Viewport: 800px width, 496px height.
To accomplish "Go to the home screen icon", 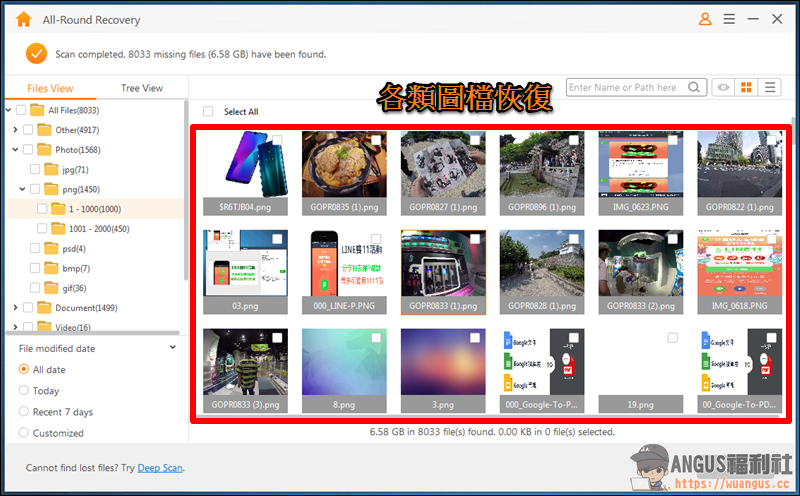I will pos(23,19).
